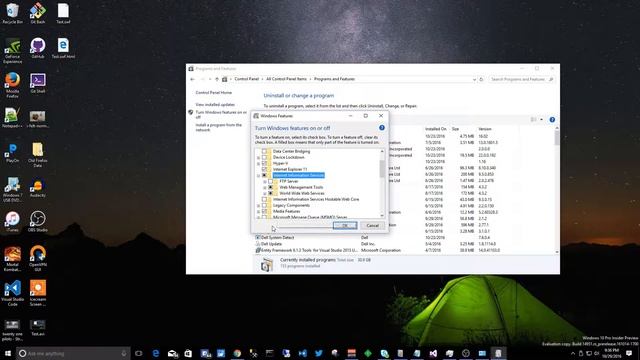Open Microsoft Edge from the taskbar
This screenshot has width=640, height=360.
click(156, 353)
